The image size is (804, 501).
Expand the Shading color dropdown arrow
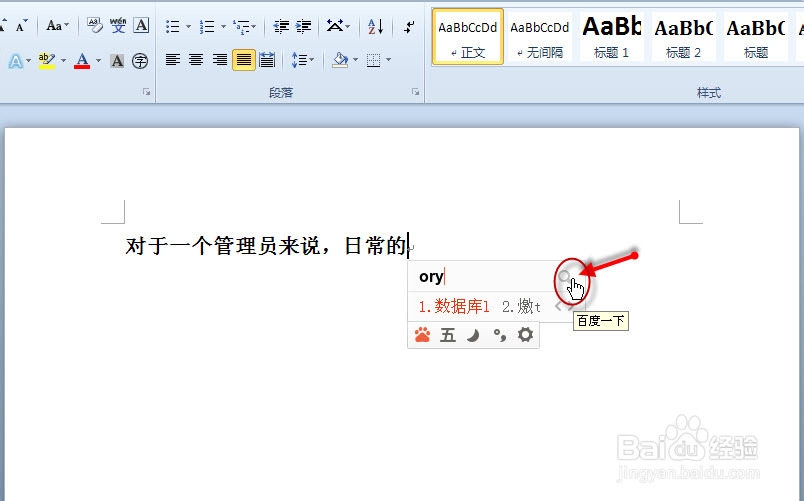(x=355, y=60)
